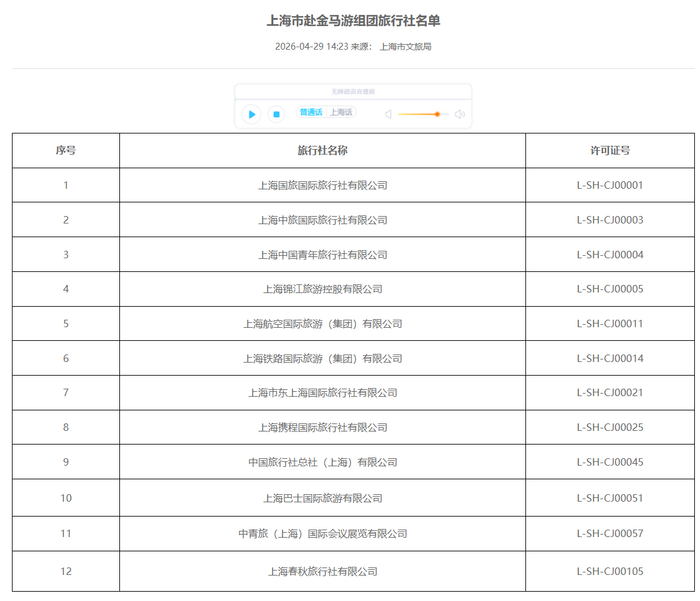700x601 pixels.
Task: Click license number L-SH-CJ00045
Action: tap(610, 462)
